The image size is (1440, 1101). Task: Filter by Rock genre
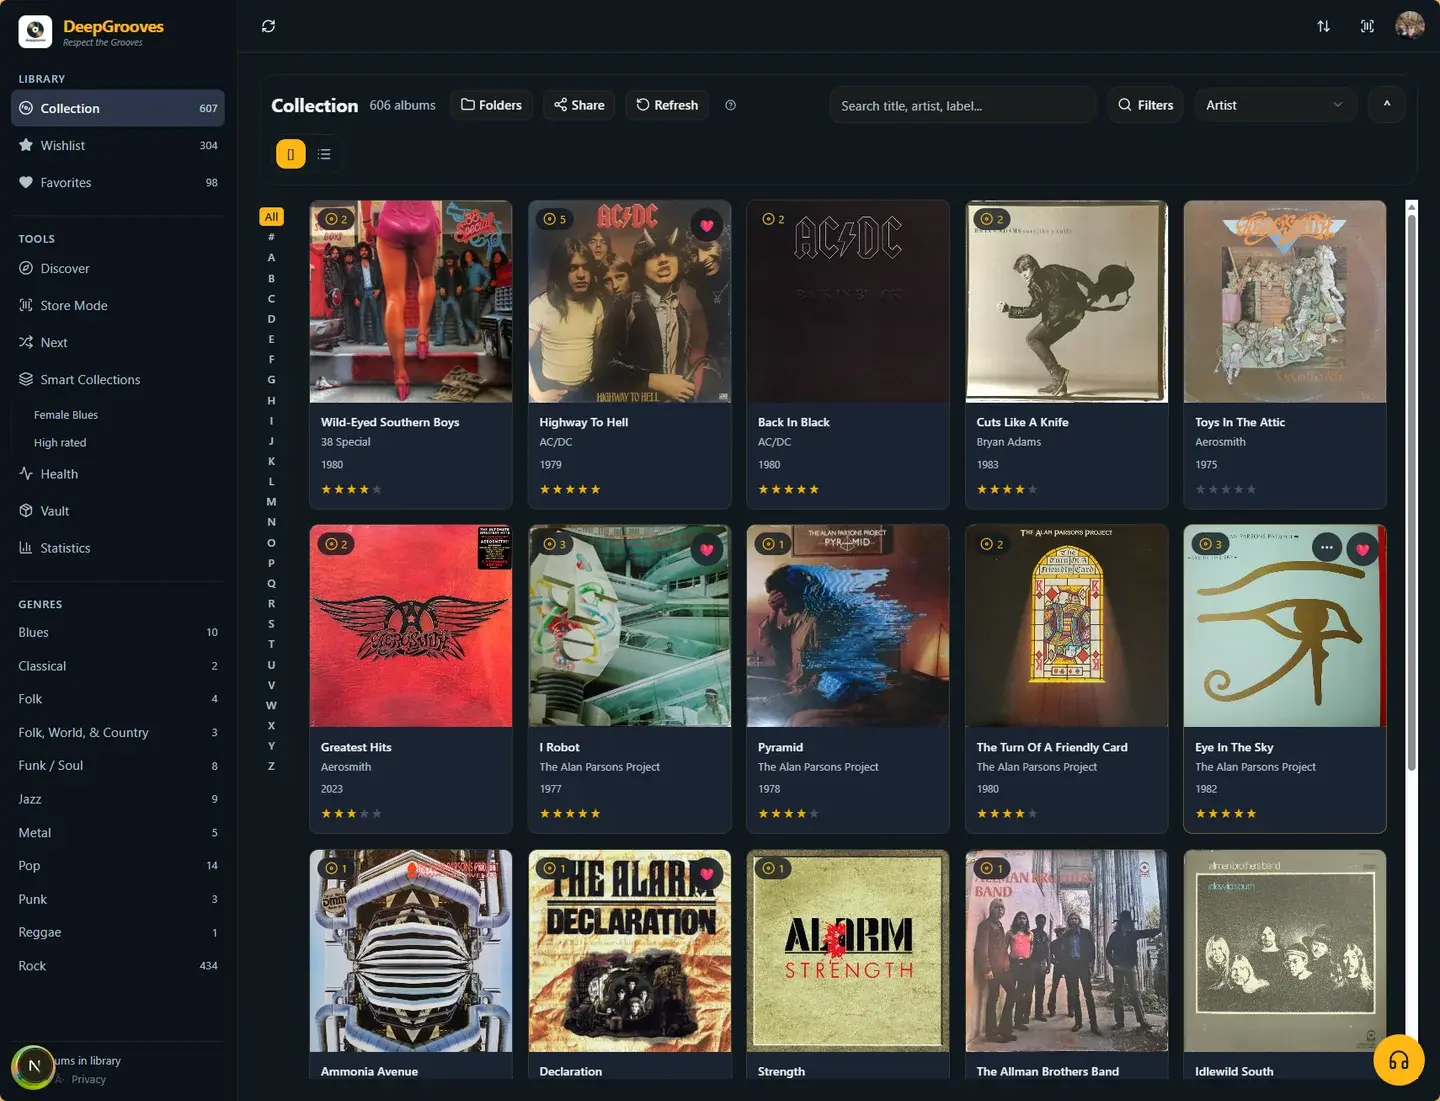point(118,966)
